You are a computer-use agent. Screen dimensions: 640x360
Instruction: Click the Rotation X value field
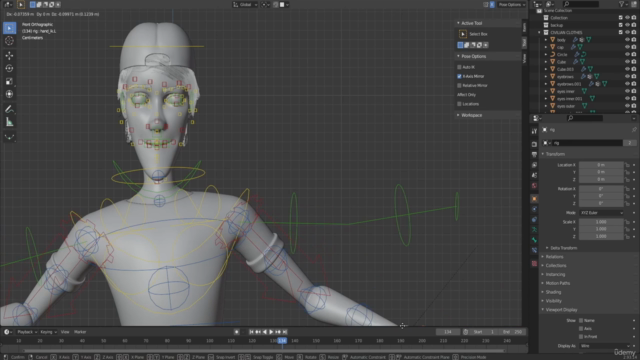point(601,189)
